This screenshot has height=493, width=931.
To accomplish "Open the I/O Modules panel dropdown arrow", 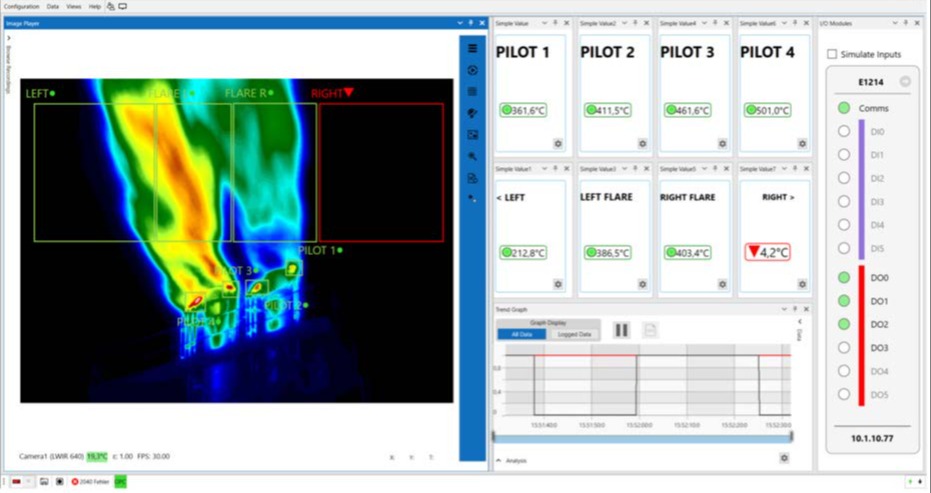I will [895, 23].
